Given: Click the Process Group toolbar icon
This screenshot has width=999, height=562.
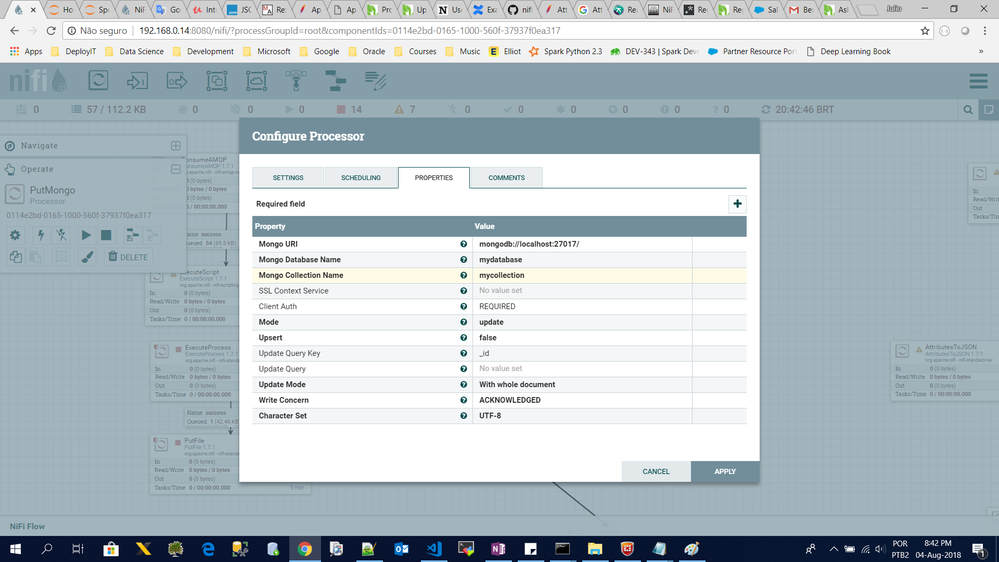Looking at the screenshot, I should point(217,81).
